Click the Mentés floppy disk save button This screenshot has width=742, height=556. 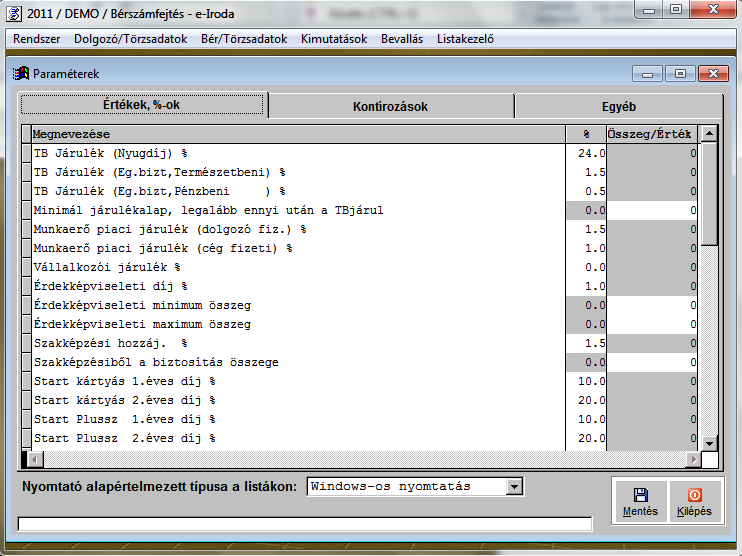640,500
